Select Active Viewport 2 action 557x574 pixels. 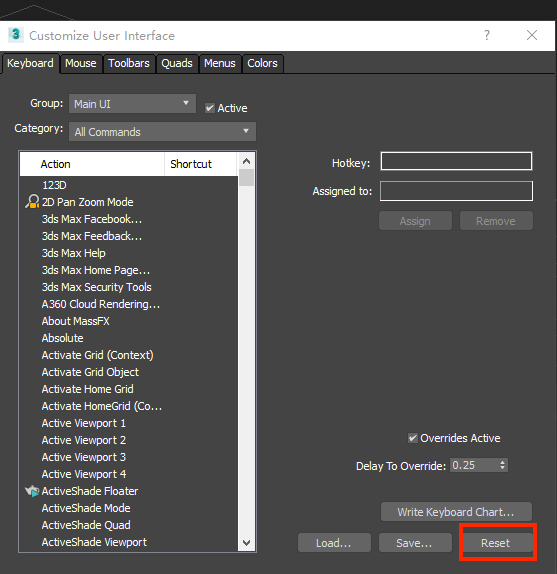[84, 440]
